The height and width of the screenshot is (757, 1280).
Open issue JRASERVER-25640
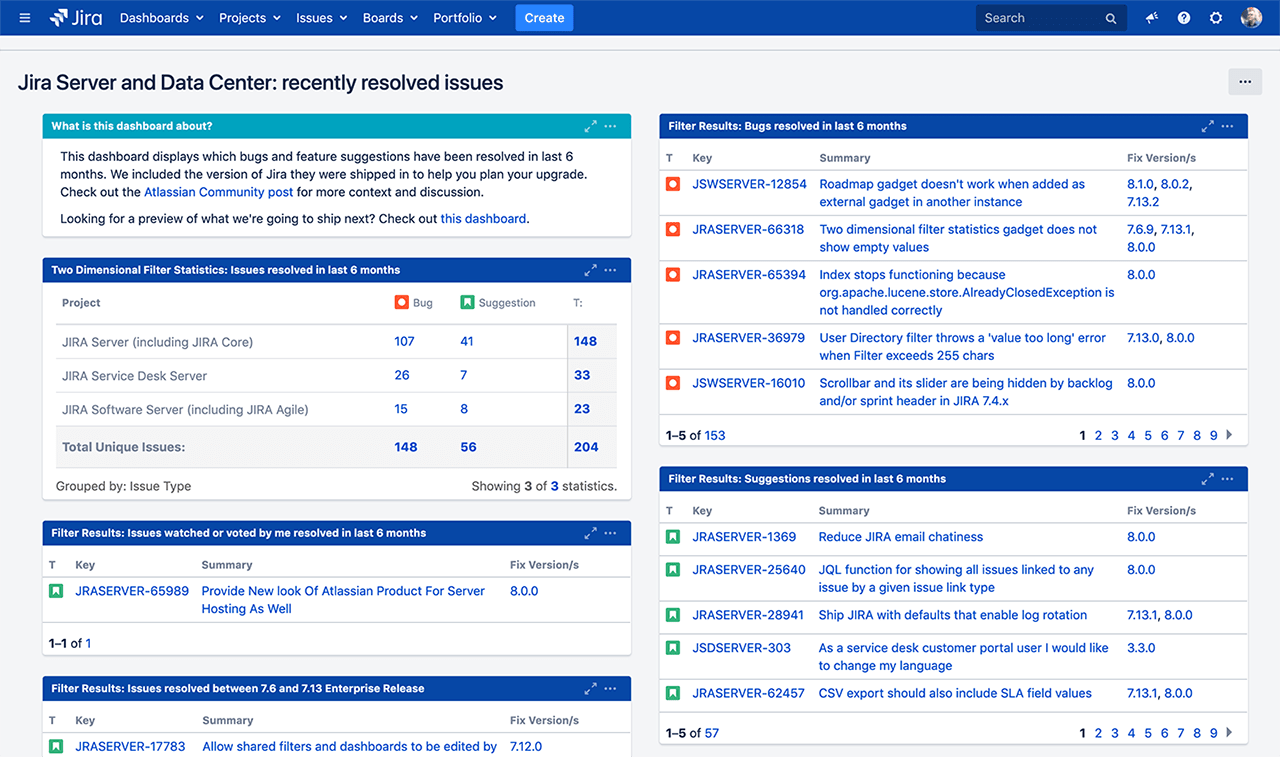click(x=749, y=570)
